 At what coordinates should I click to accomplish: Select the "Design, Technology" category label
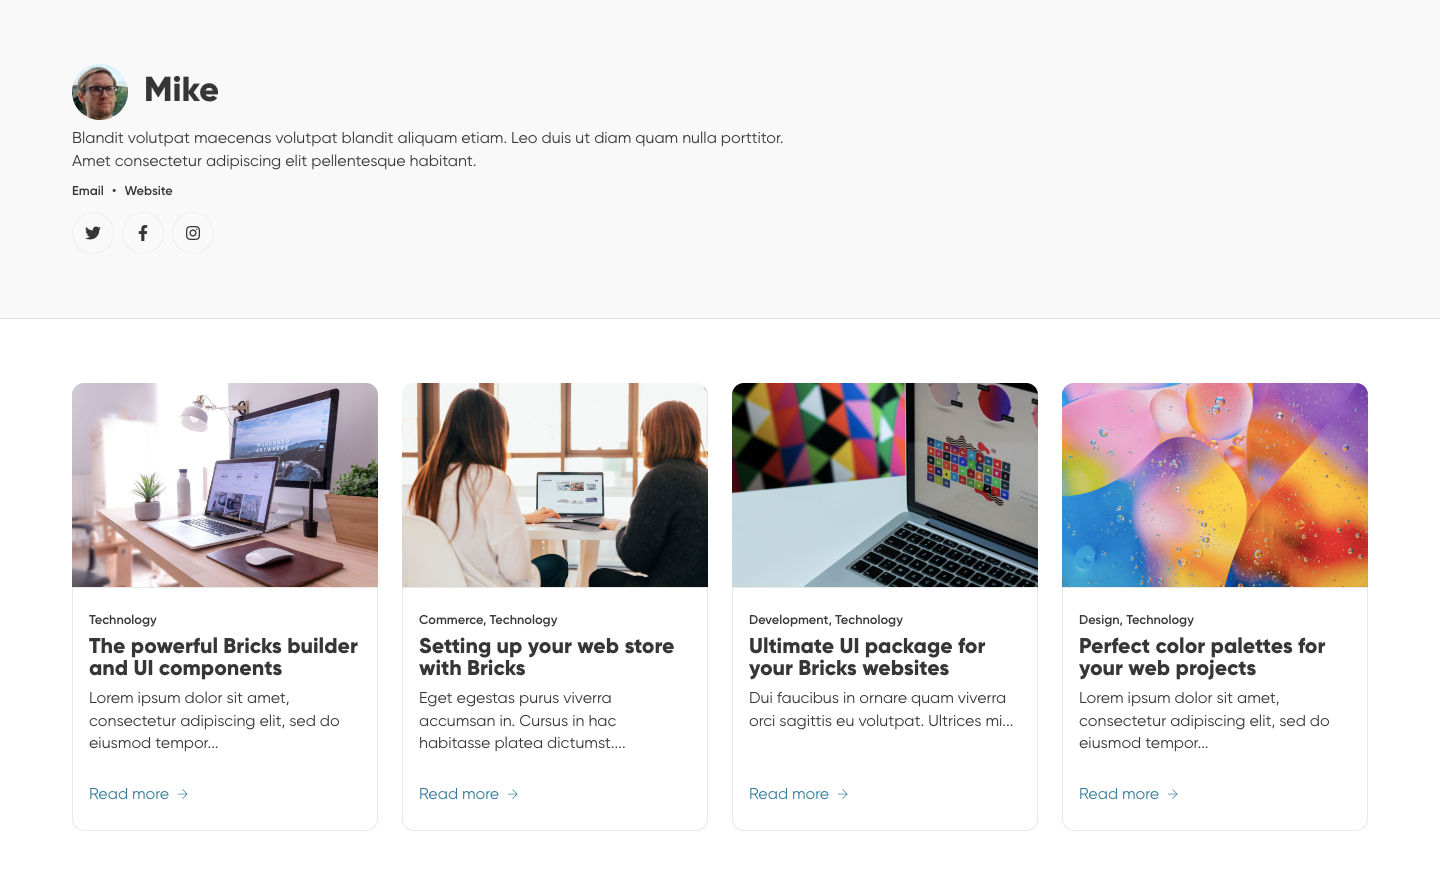point(1136,620)
